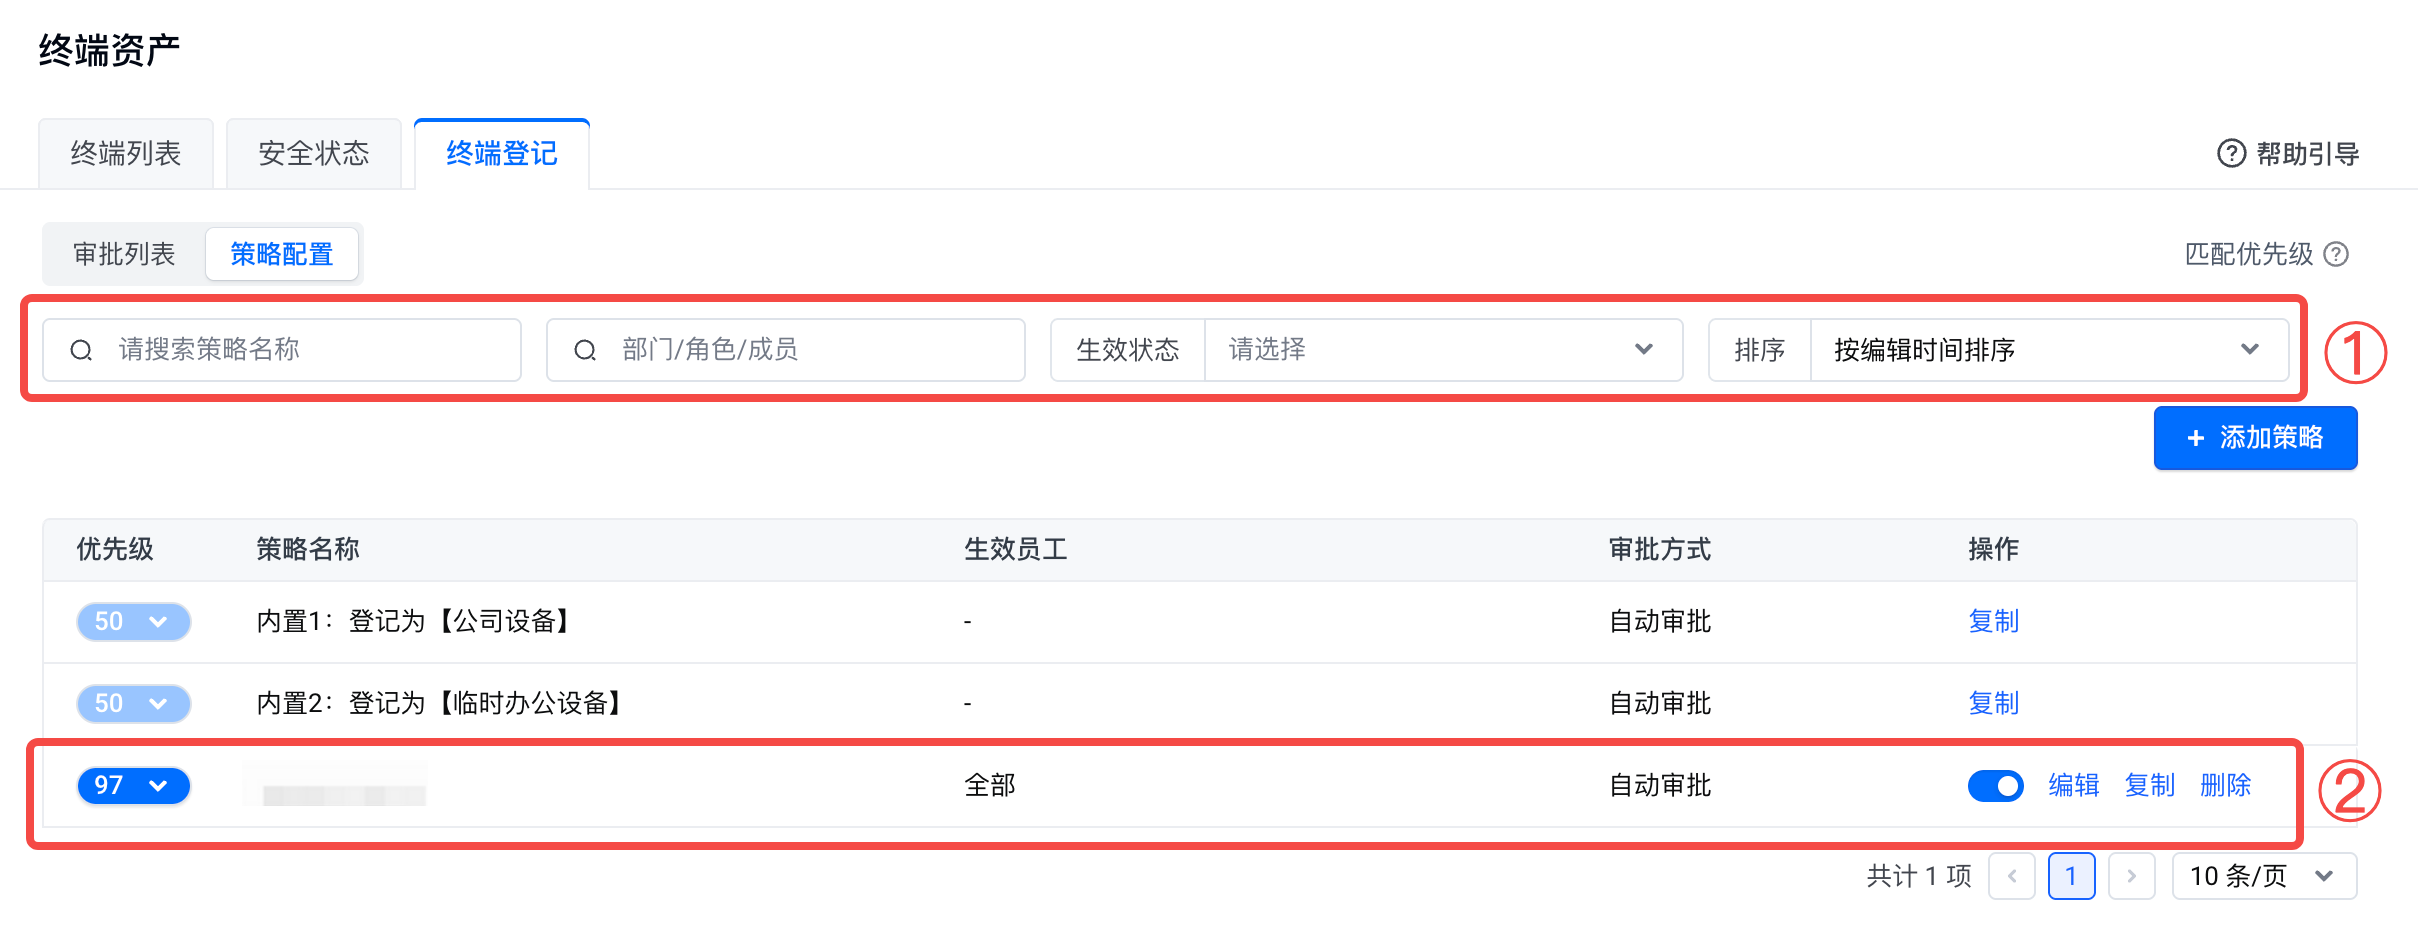Click the policy name search magnifier icon
The width and height of the screenshot is (2418, 932).
[81, 350]
